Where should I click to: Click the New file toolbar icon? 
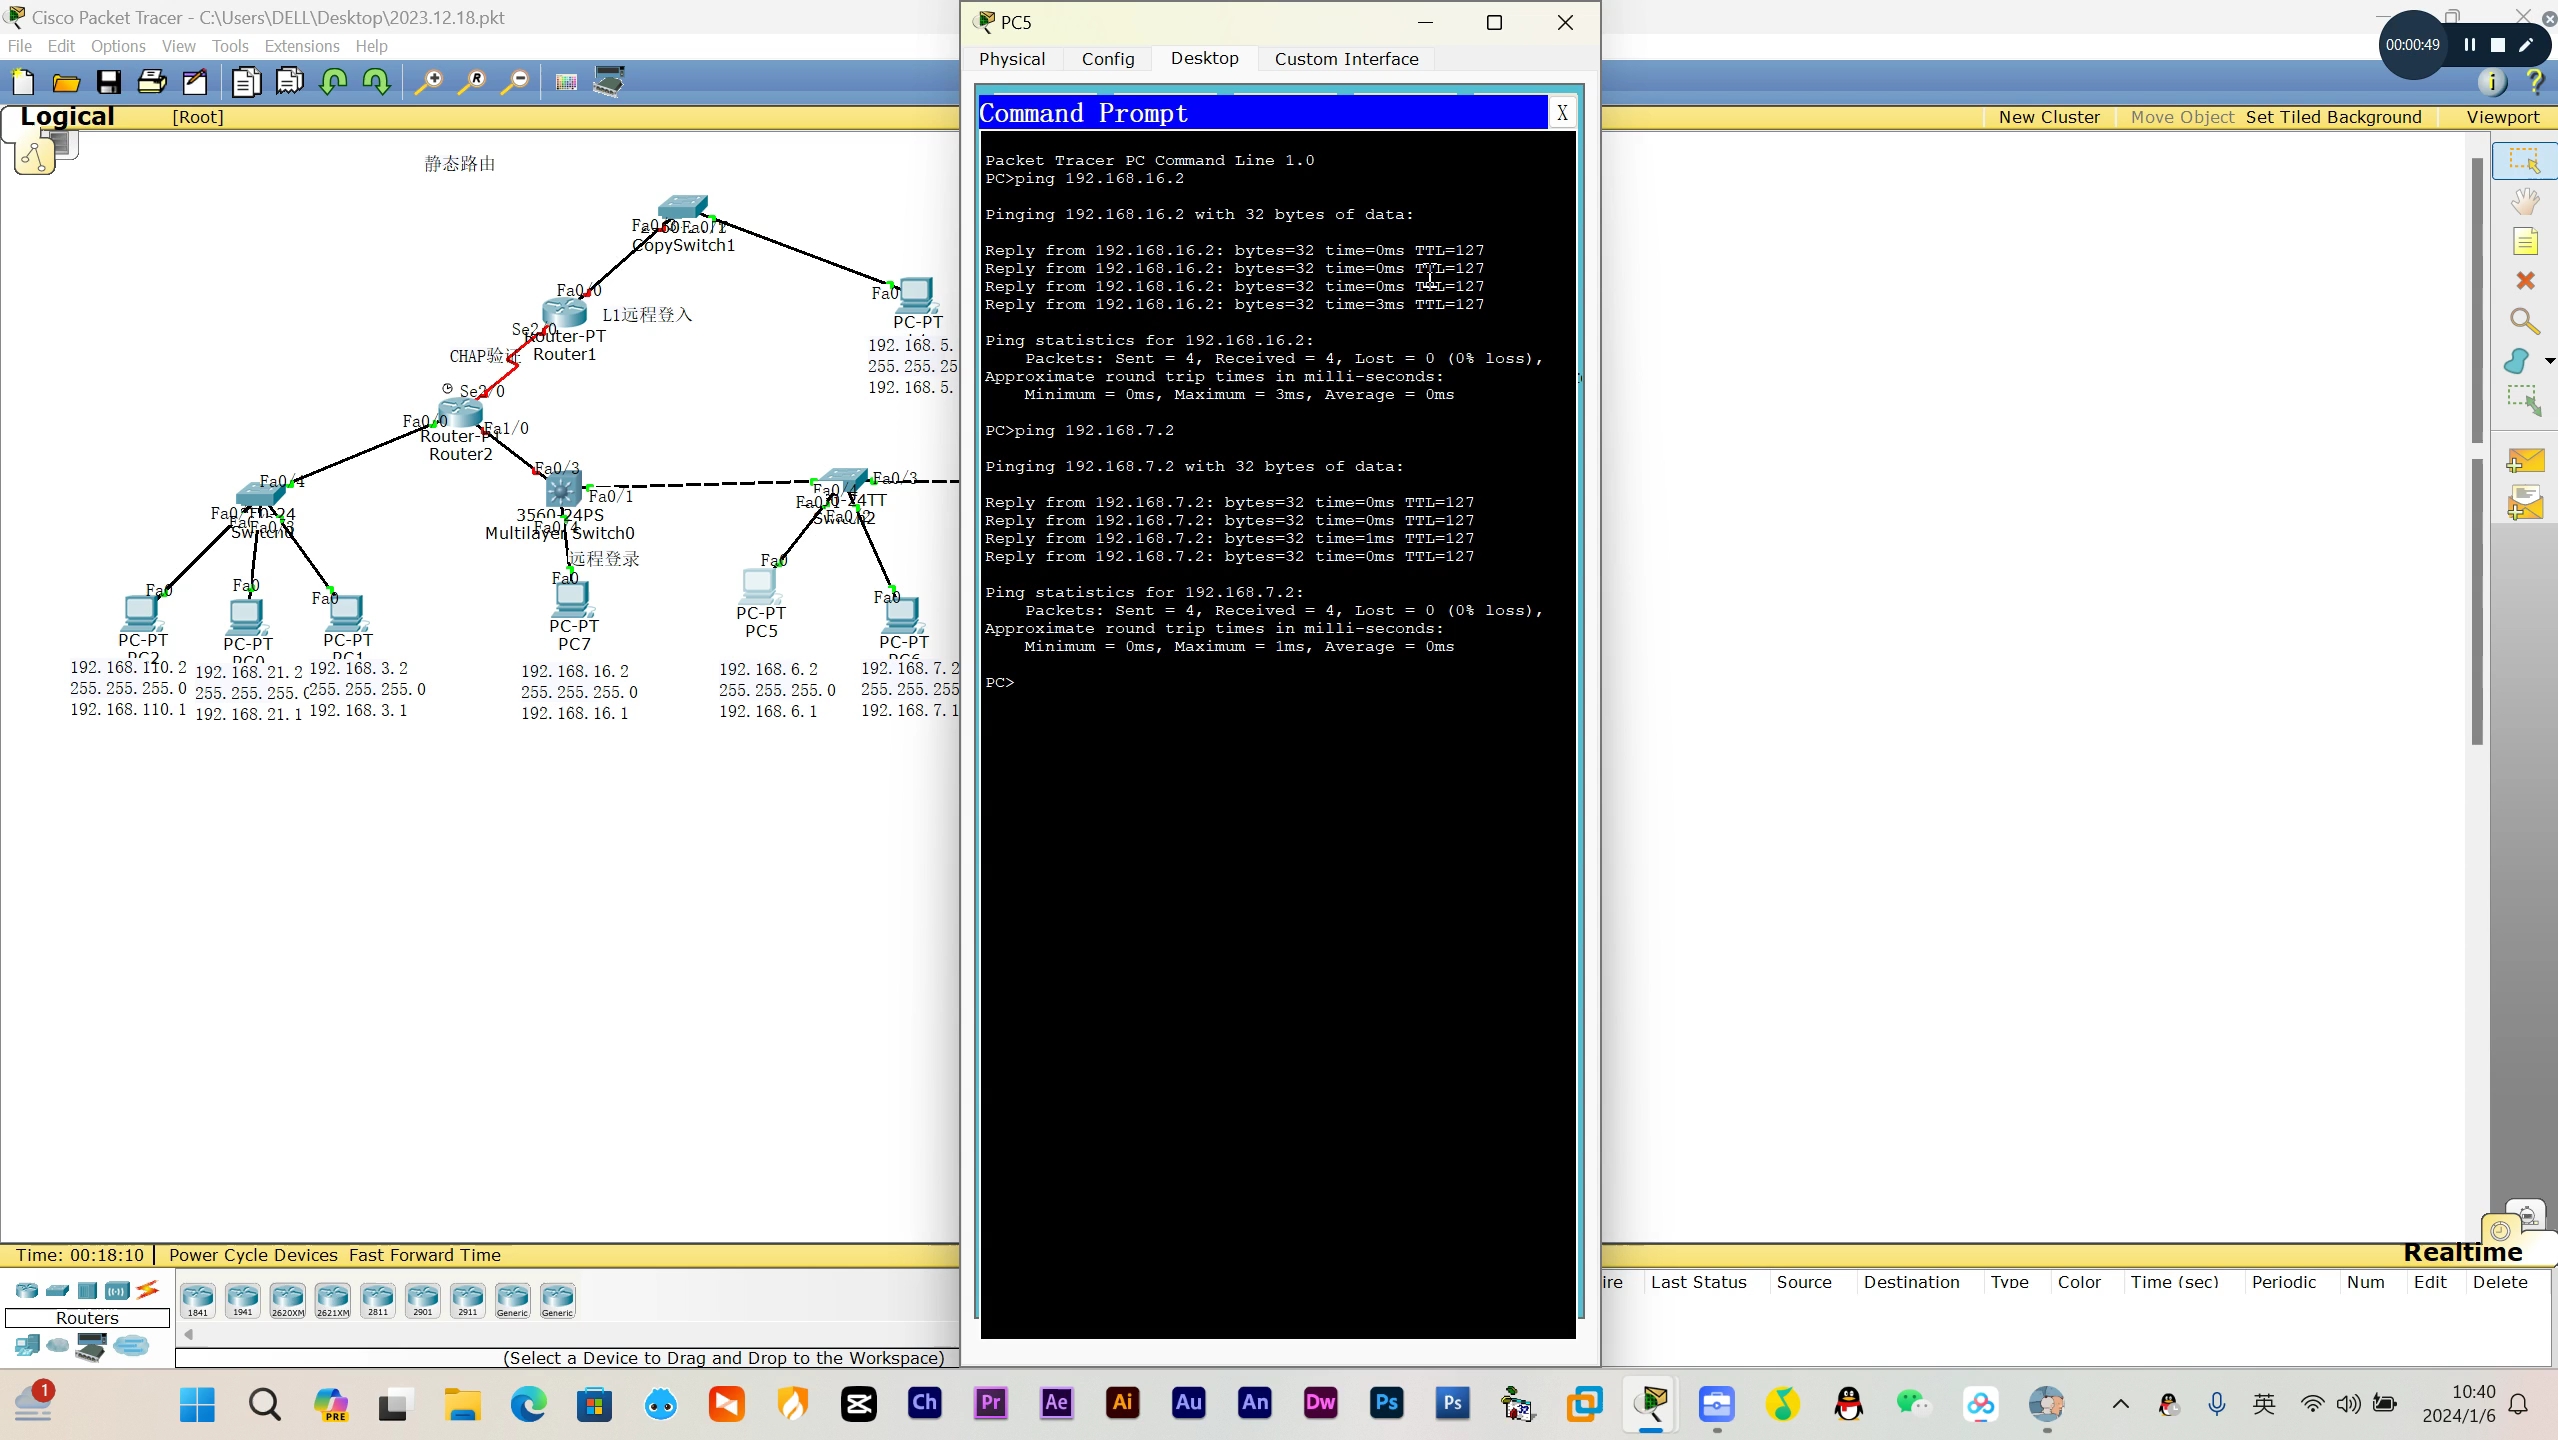click(x=22, y=82)
